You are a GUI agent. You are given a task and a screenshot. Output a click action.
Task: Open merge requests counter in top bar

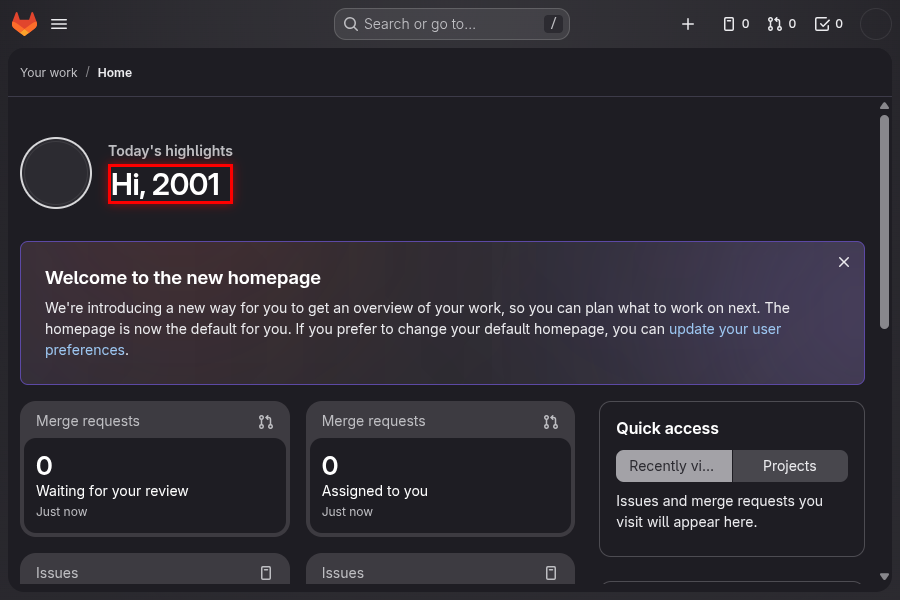[x=782, y=24]
